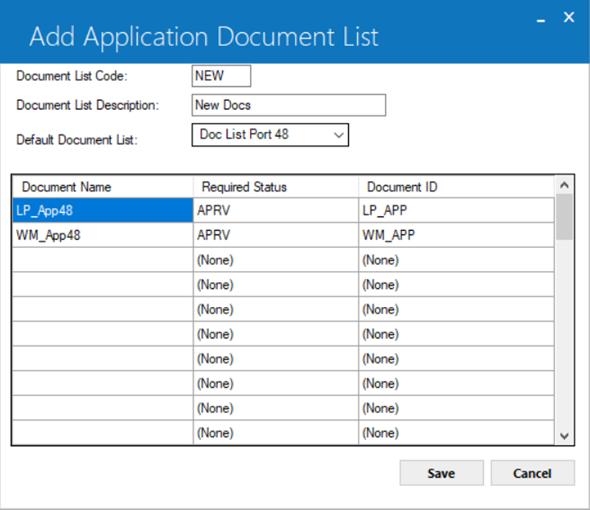This screenshot has height=510, width=590.
Task: Minimize the dialog window
Action: click(541, 19)
